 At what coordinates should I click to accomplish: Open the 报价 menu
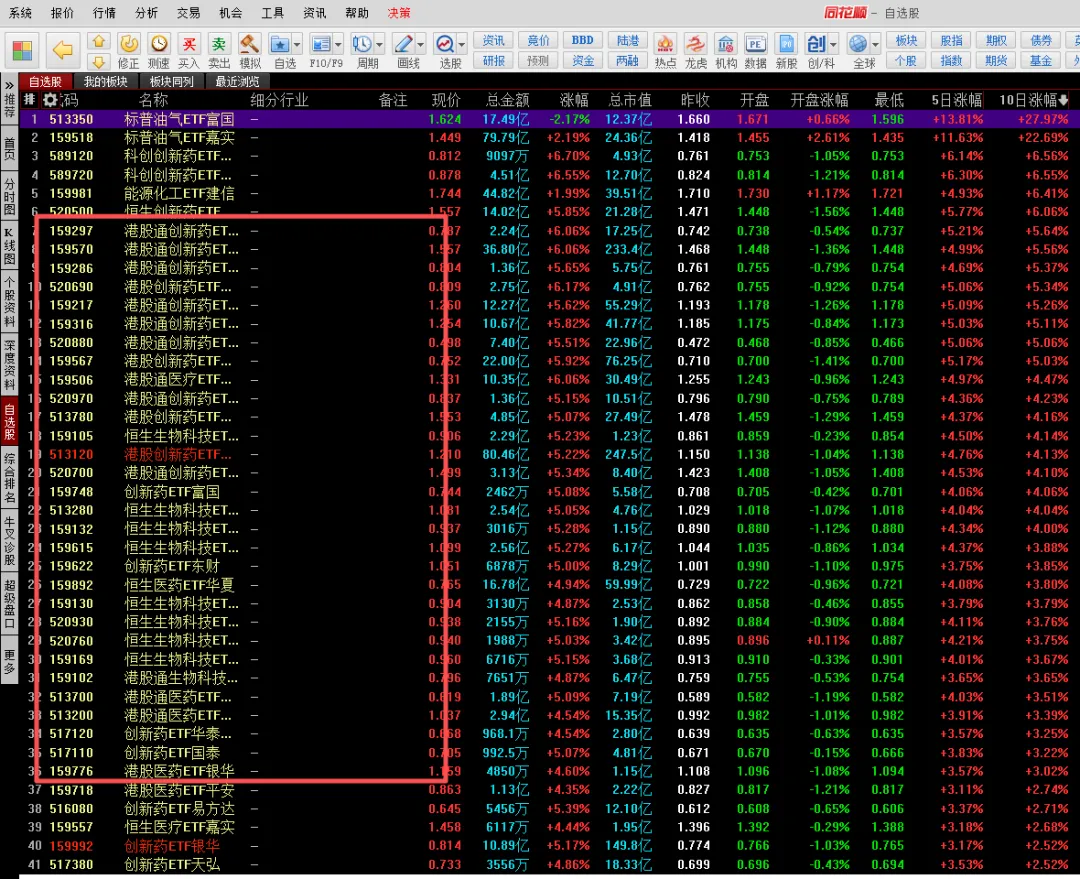(x=63, y=13)
